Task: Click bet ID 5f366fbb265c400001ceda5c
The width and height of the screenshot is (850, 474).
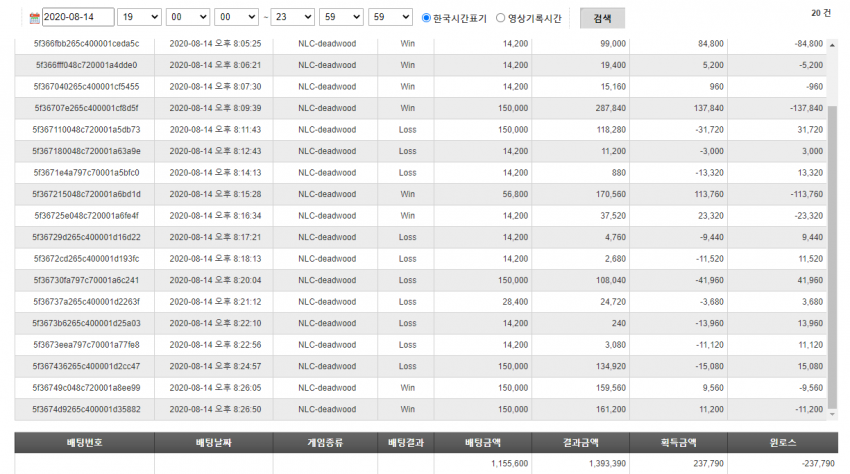Action: (x=86, y=43)
